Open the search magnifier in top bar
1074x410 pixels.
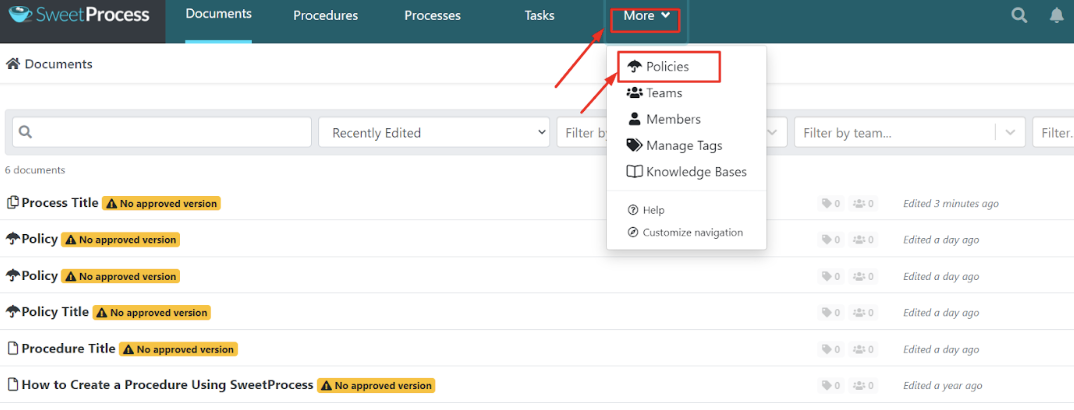pyautogui.click(x=1020, y=15)
